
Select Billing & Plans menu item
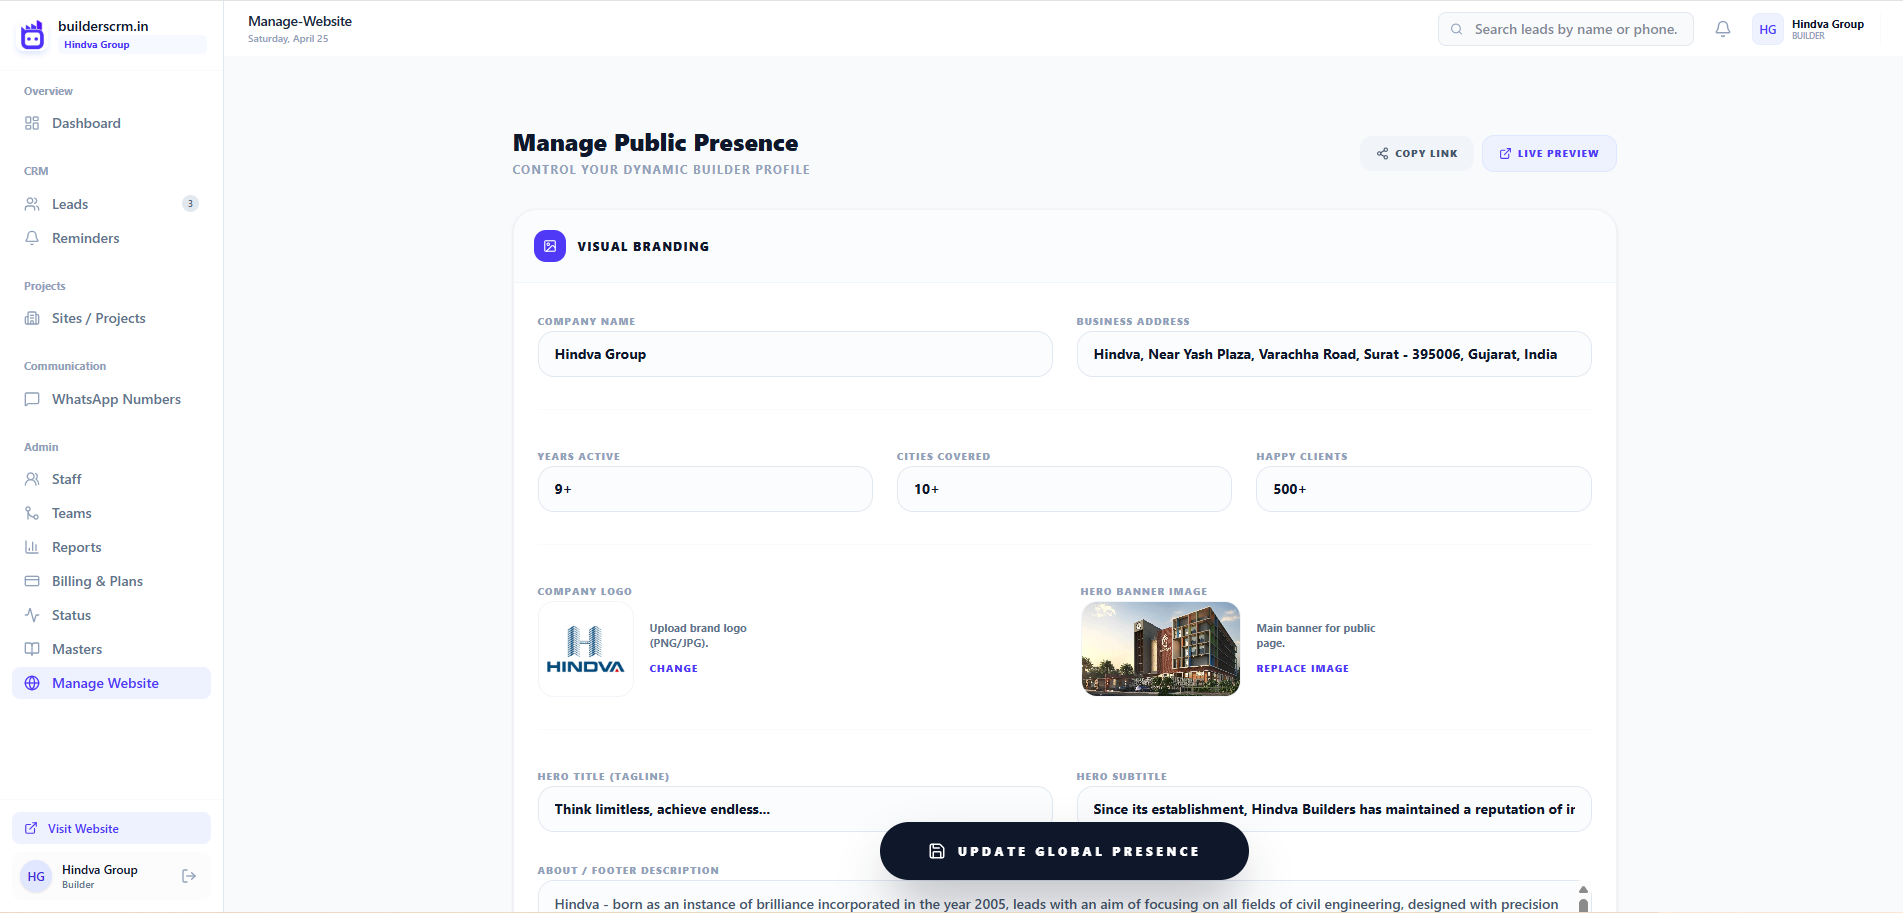click(x=97, y=581)
